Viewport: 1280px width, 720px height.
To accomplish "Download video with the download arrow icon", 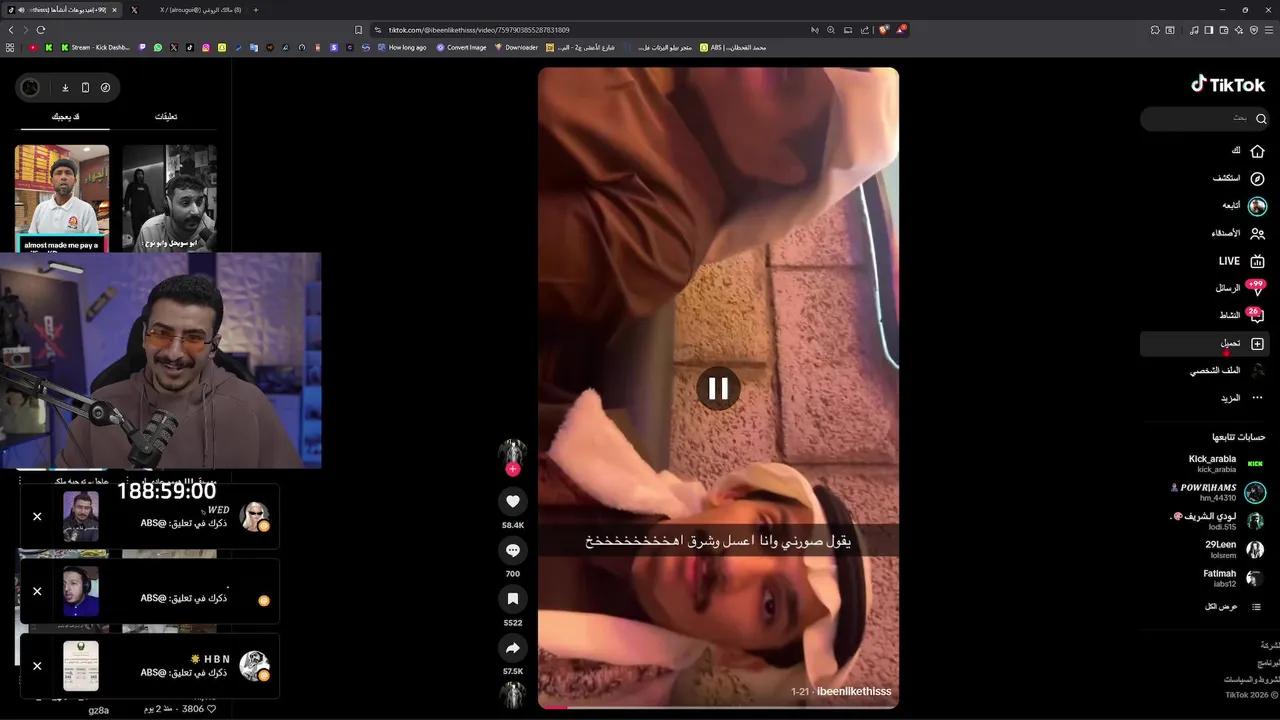I will 65,88.
